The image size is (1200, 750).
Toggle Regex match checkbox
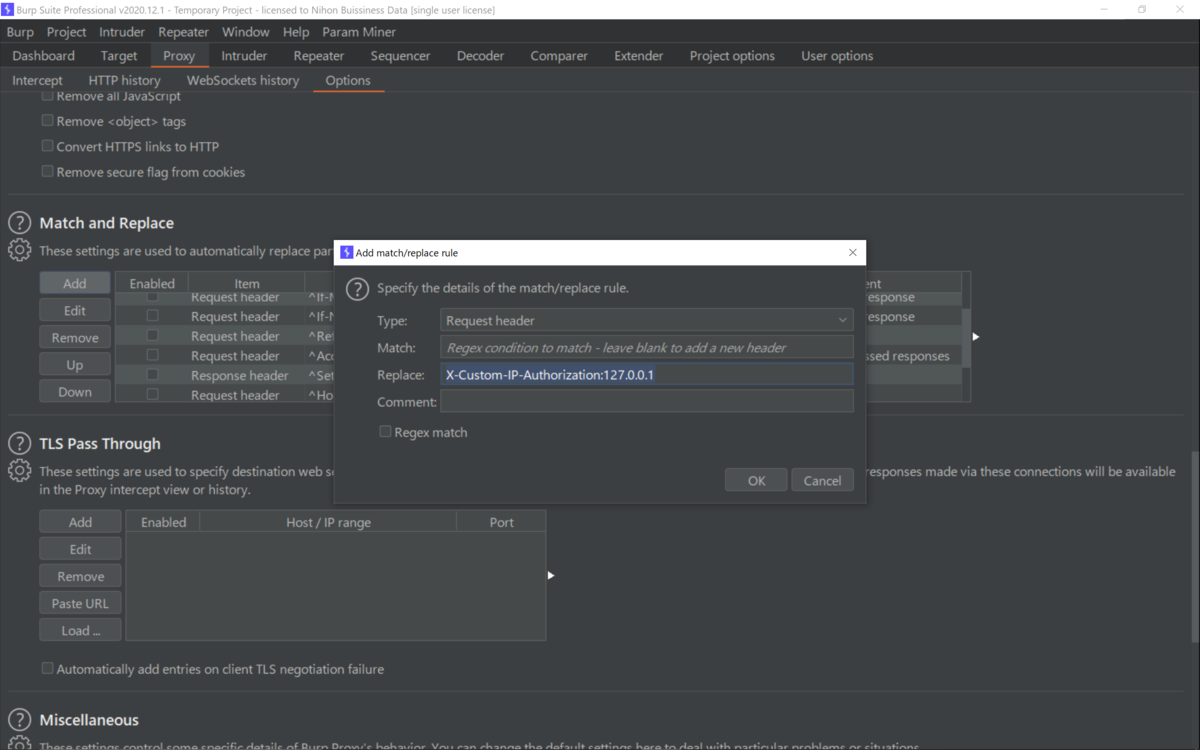click(385, 432)
